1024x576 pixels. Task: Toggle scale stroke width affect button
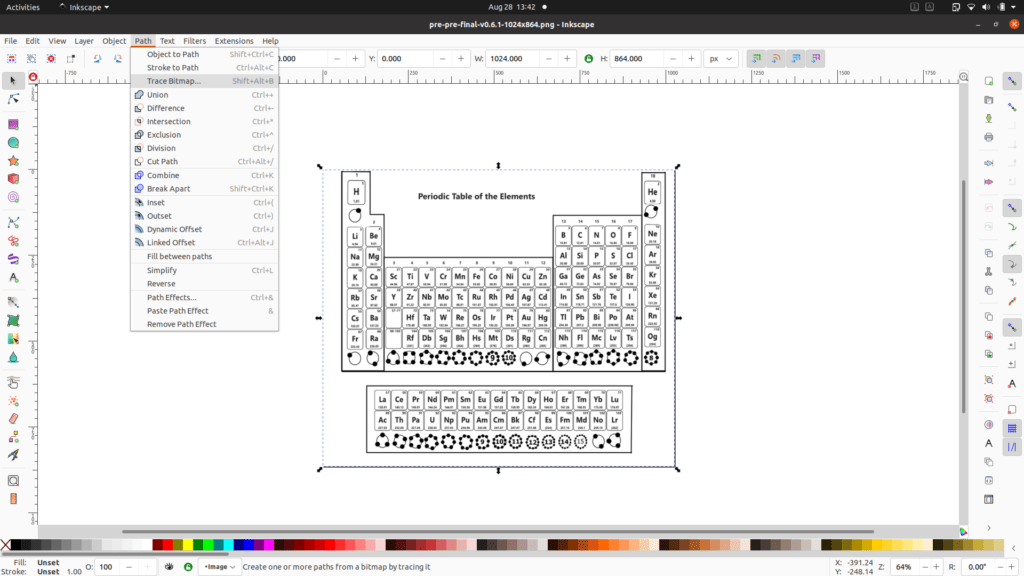click(756, 58)
